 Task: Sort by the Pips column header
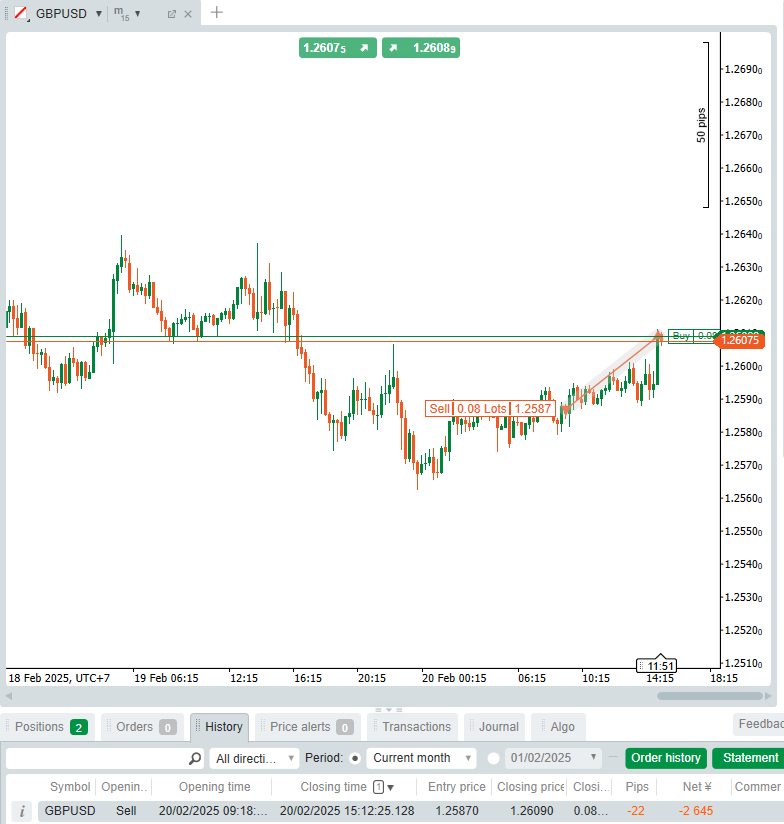(x=637, y=787)
